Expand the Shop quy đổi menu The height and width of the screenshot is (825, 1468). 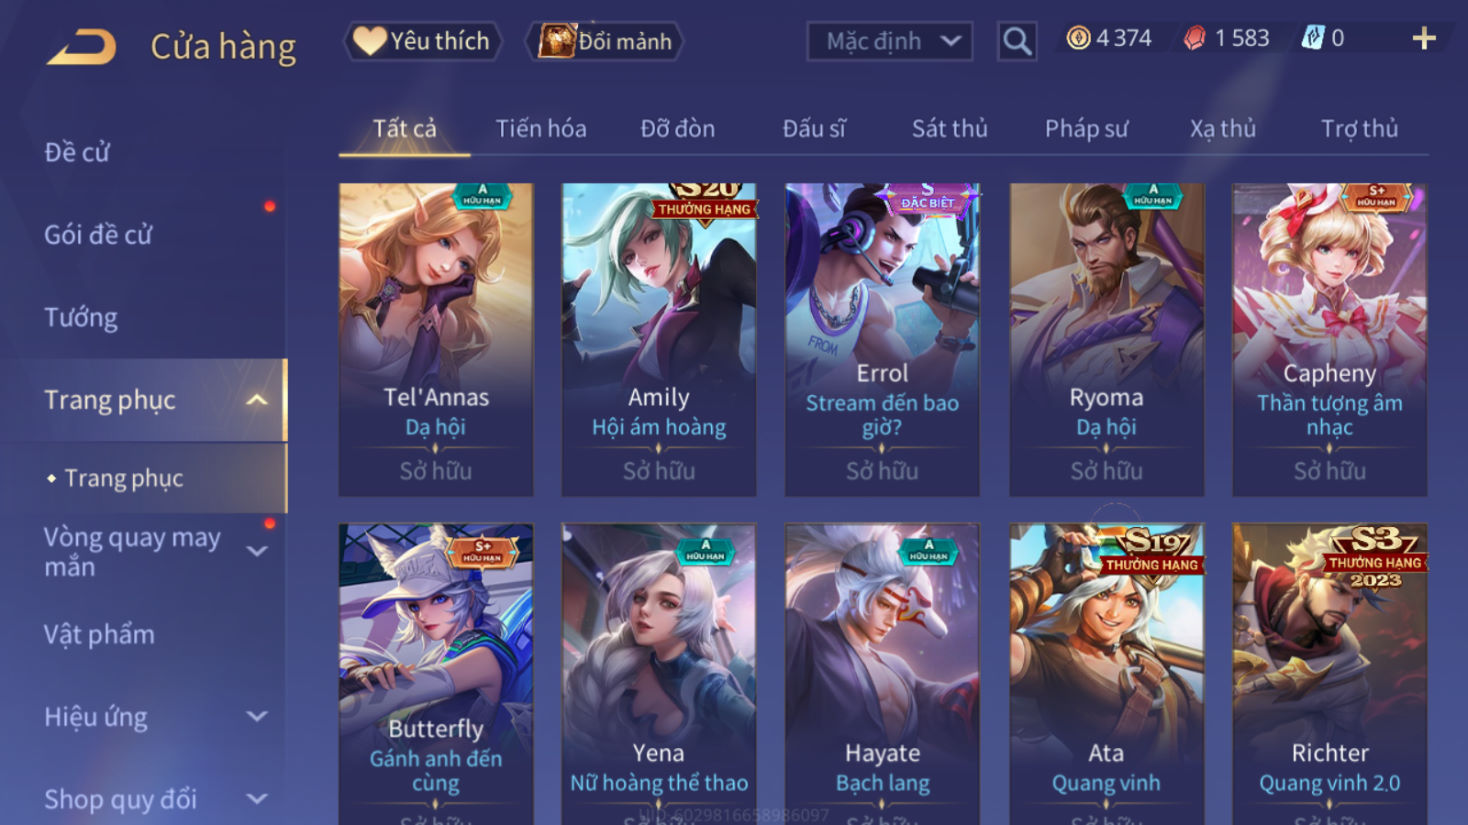[x=257, y=799]
